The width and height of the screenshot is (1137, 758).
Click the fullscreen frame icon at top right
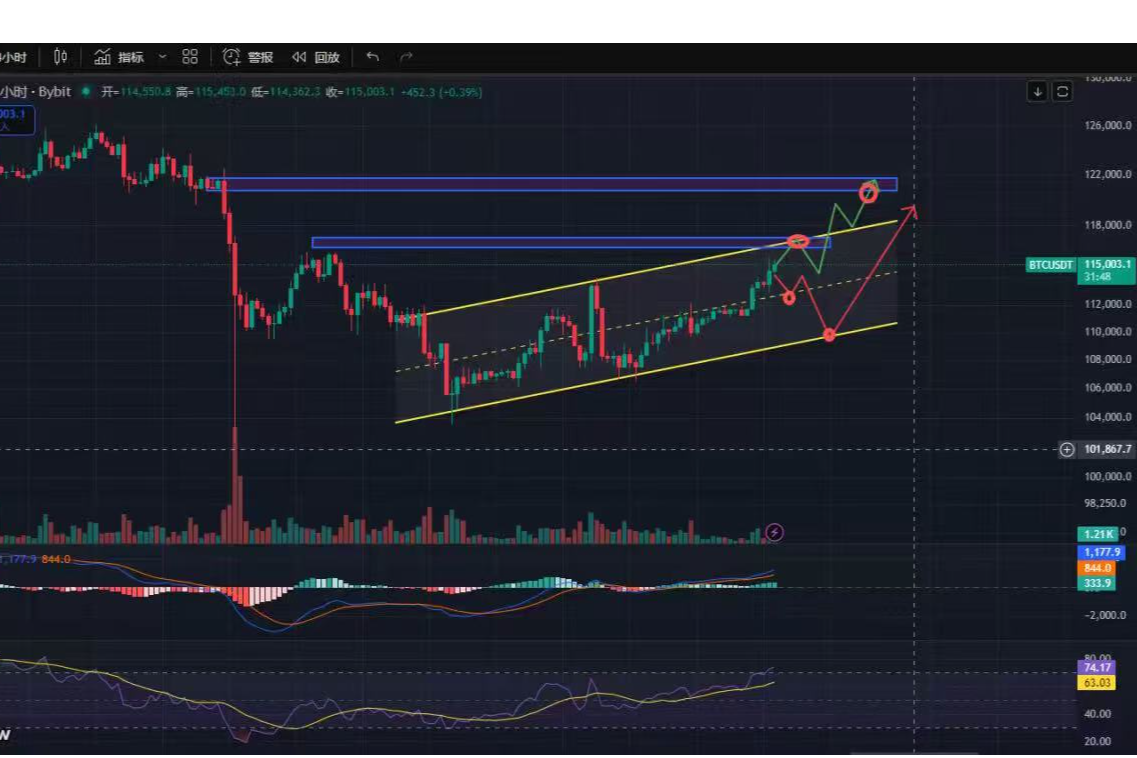pos(1062,91)
